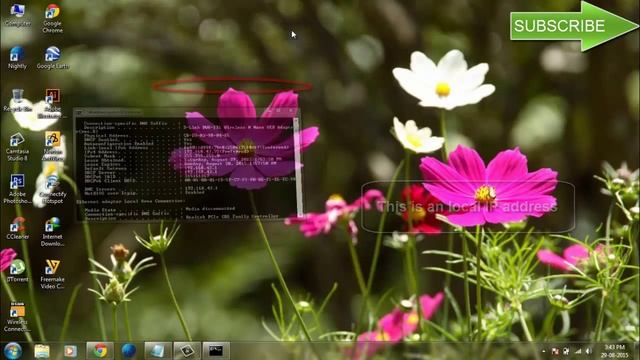640x360 pixels.
Task: Select the Nightly browser desktop shortcut
Action: [x=17, y=58]
